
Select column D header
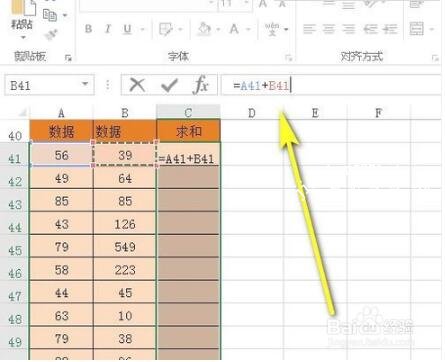(x=252, y=113)
